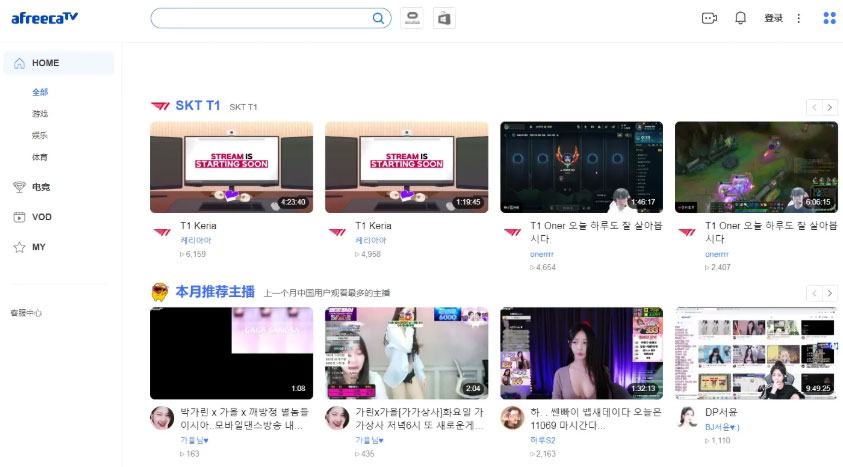Select 全部 category

pyautogui.click(x=40, y=92)
